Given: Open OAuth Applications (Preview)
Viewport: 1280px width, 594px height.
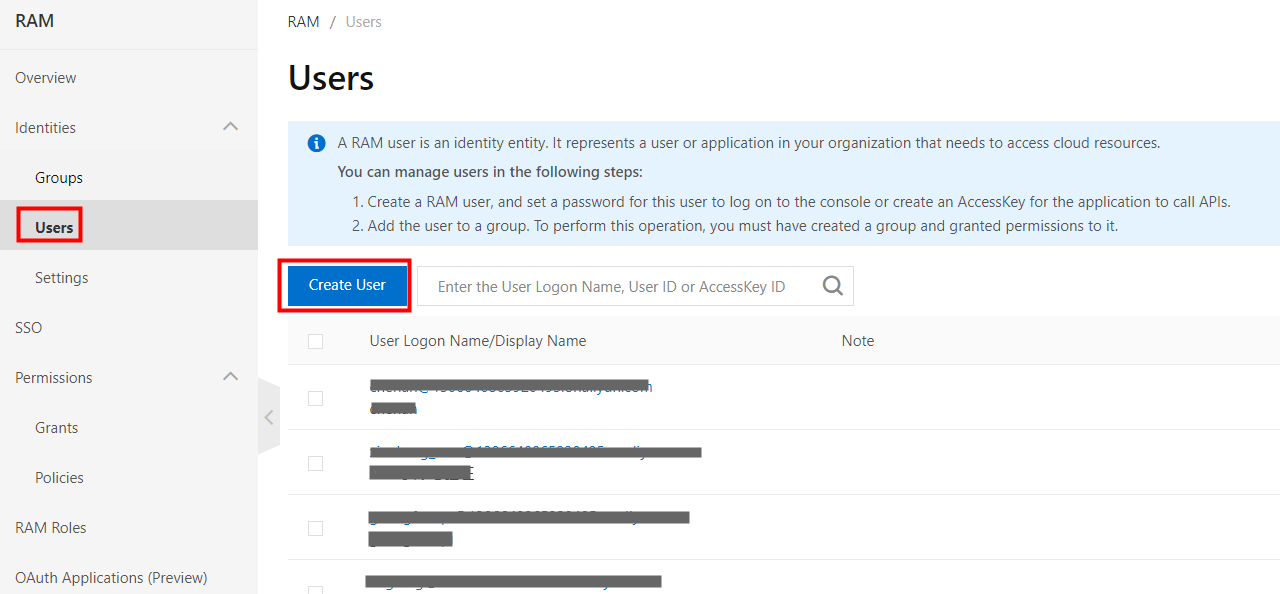Looking at the screenshot, I should tap(111, 577).
